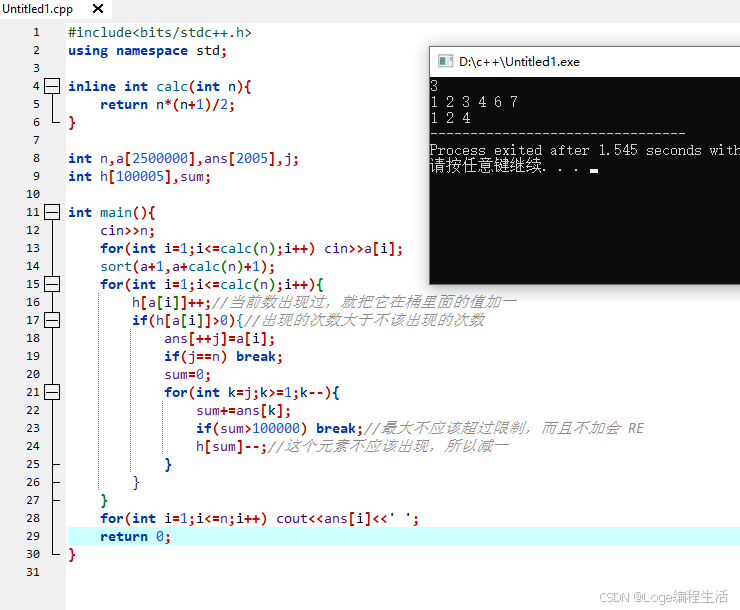Click 'if(sum>100000) break;' on line 23
This screenshot has width=740, height=610.
click(x=279, y=428)
